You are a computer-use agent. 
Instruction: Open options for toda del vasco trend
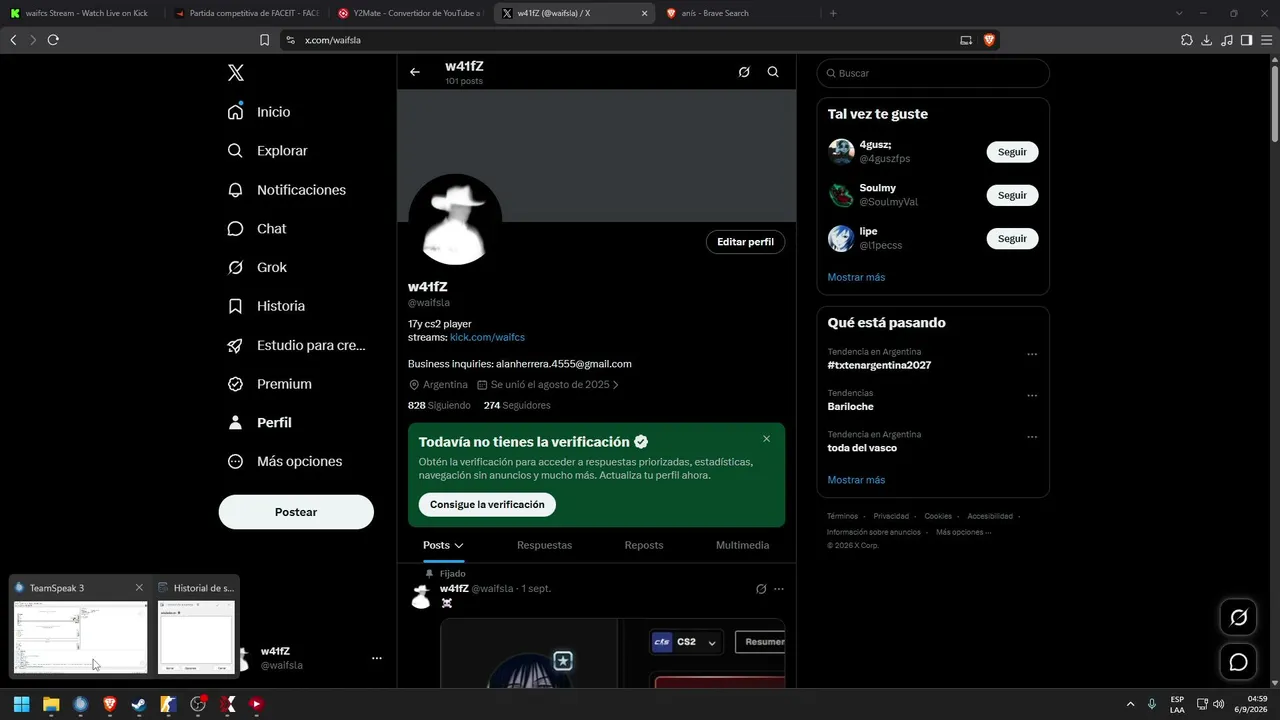point(1032,437)
